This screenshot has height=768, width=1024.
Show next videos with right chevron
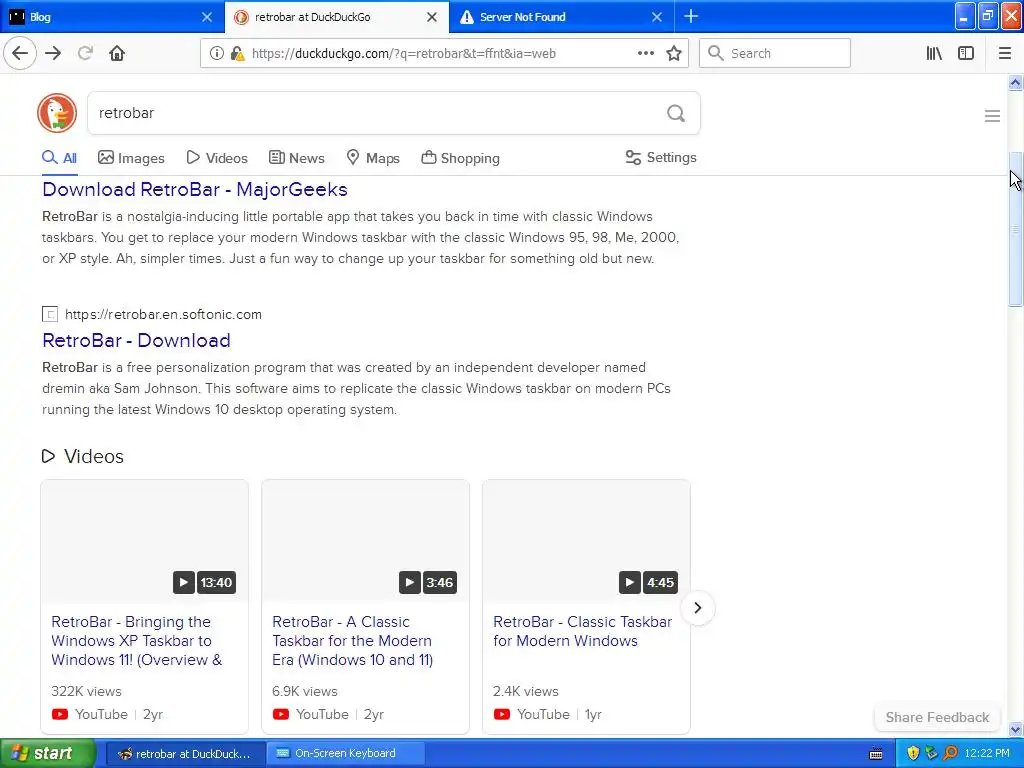(x=697, y=607)
